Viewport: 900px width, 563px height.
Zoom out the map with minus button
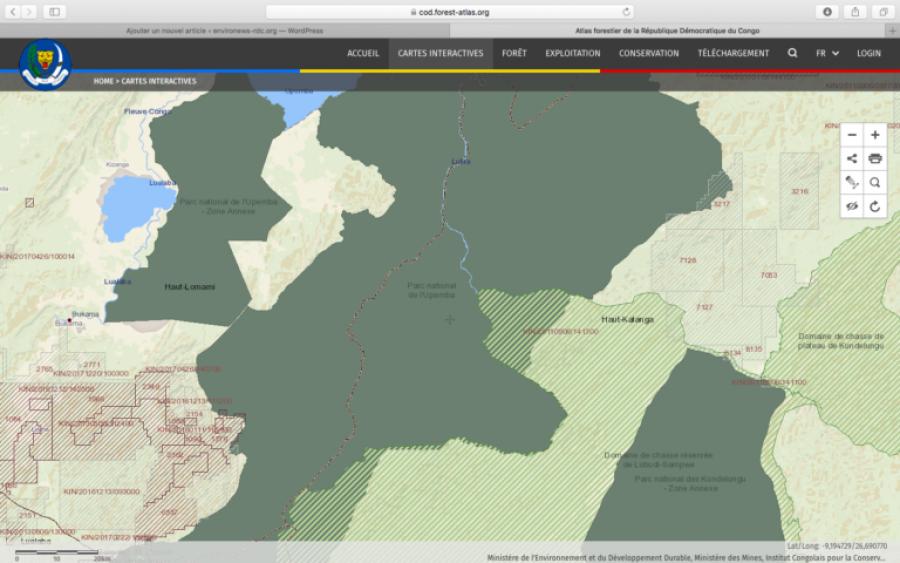click(x=852, y=135)
